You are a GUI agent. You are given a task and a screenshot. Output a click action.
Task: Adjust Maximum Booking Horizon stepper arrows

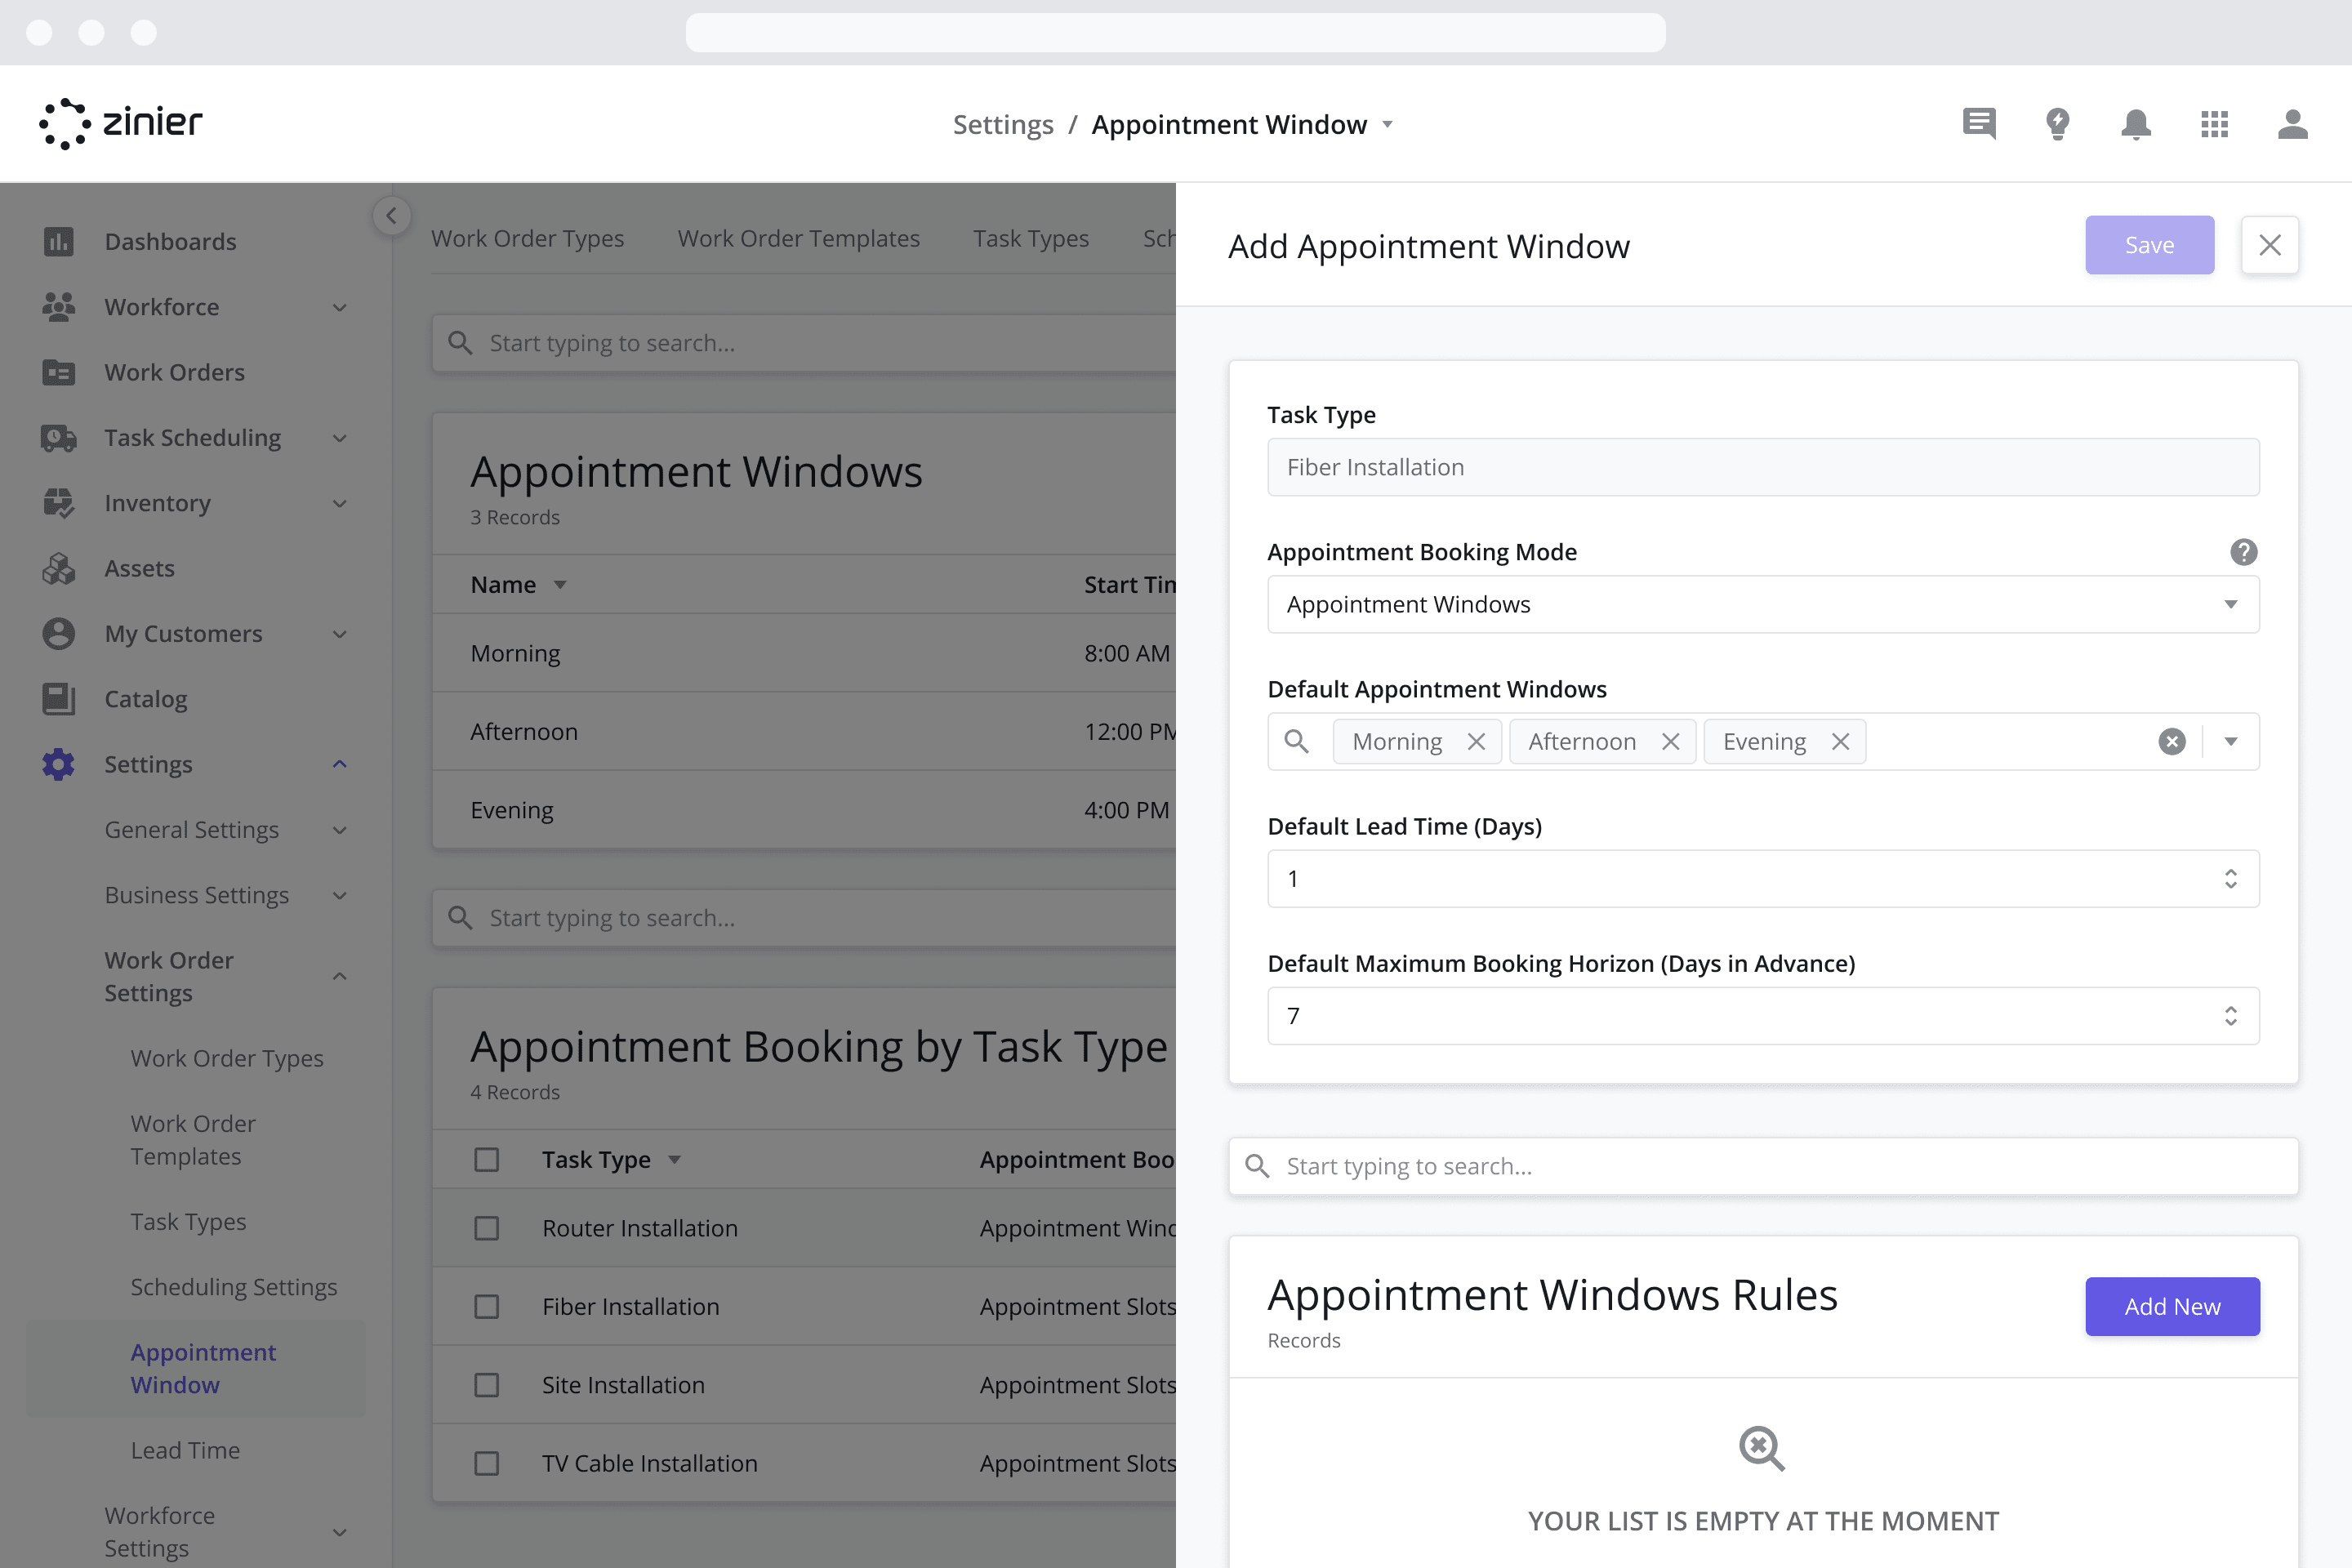point(2231,1016)
